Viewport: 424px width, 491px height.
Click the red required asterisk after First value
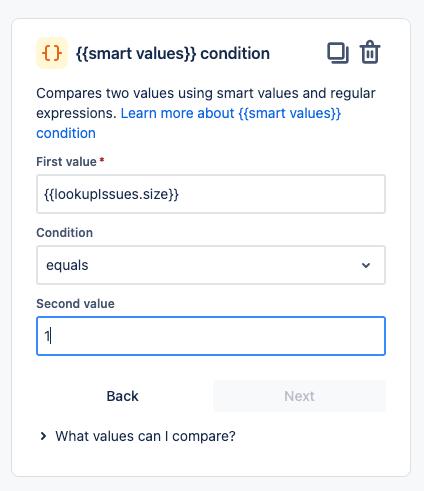point(102,160)
